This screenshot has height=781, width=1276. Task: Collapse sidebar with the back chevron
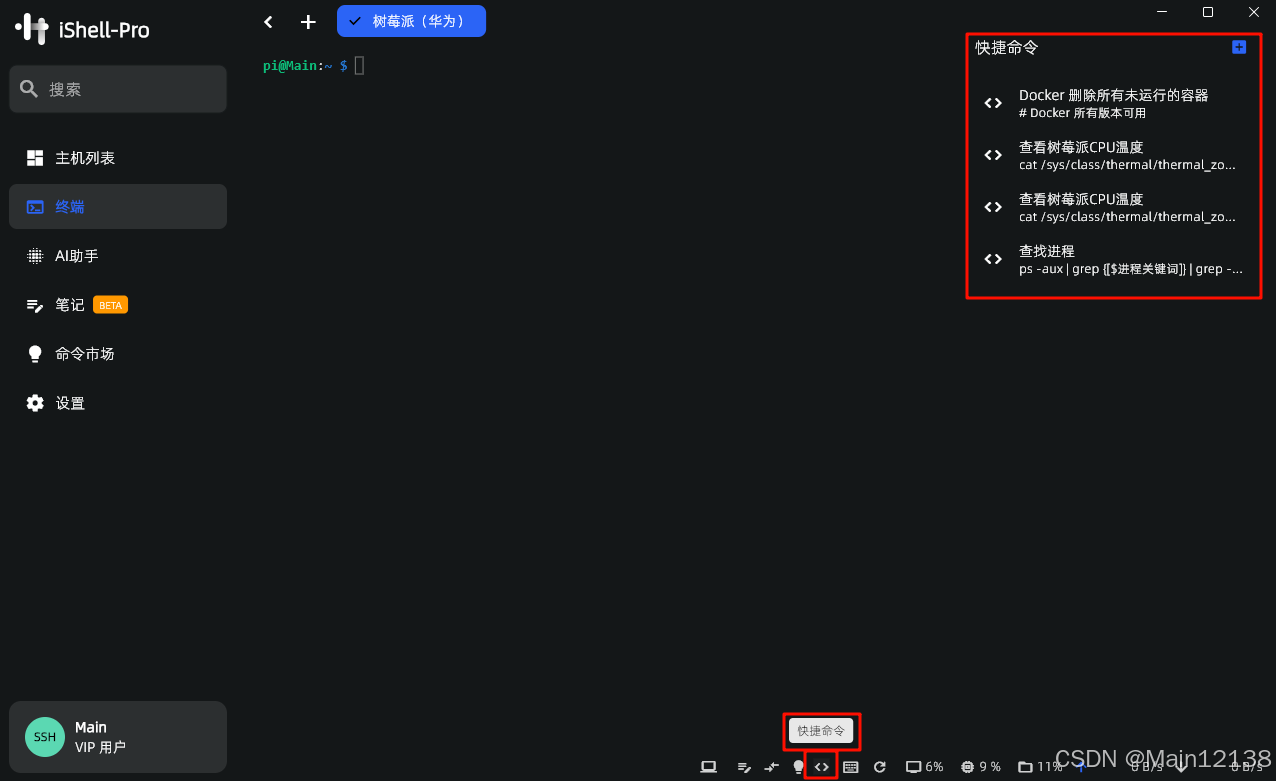pos(268,22)
